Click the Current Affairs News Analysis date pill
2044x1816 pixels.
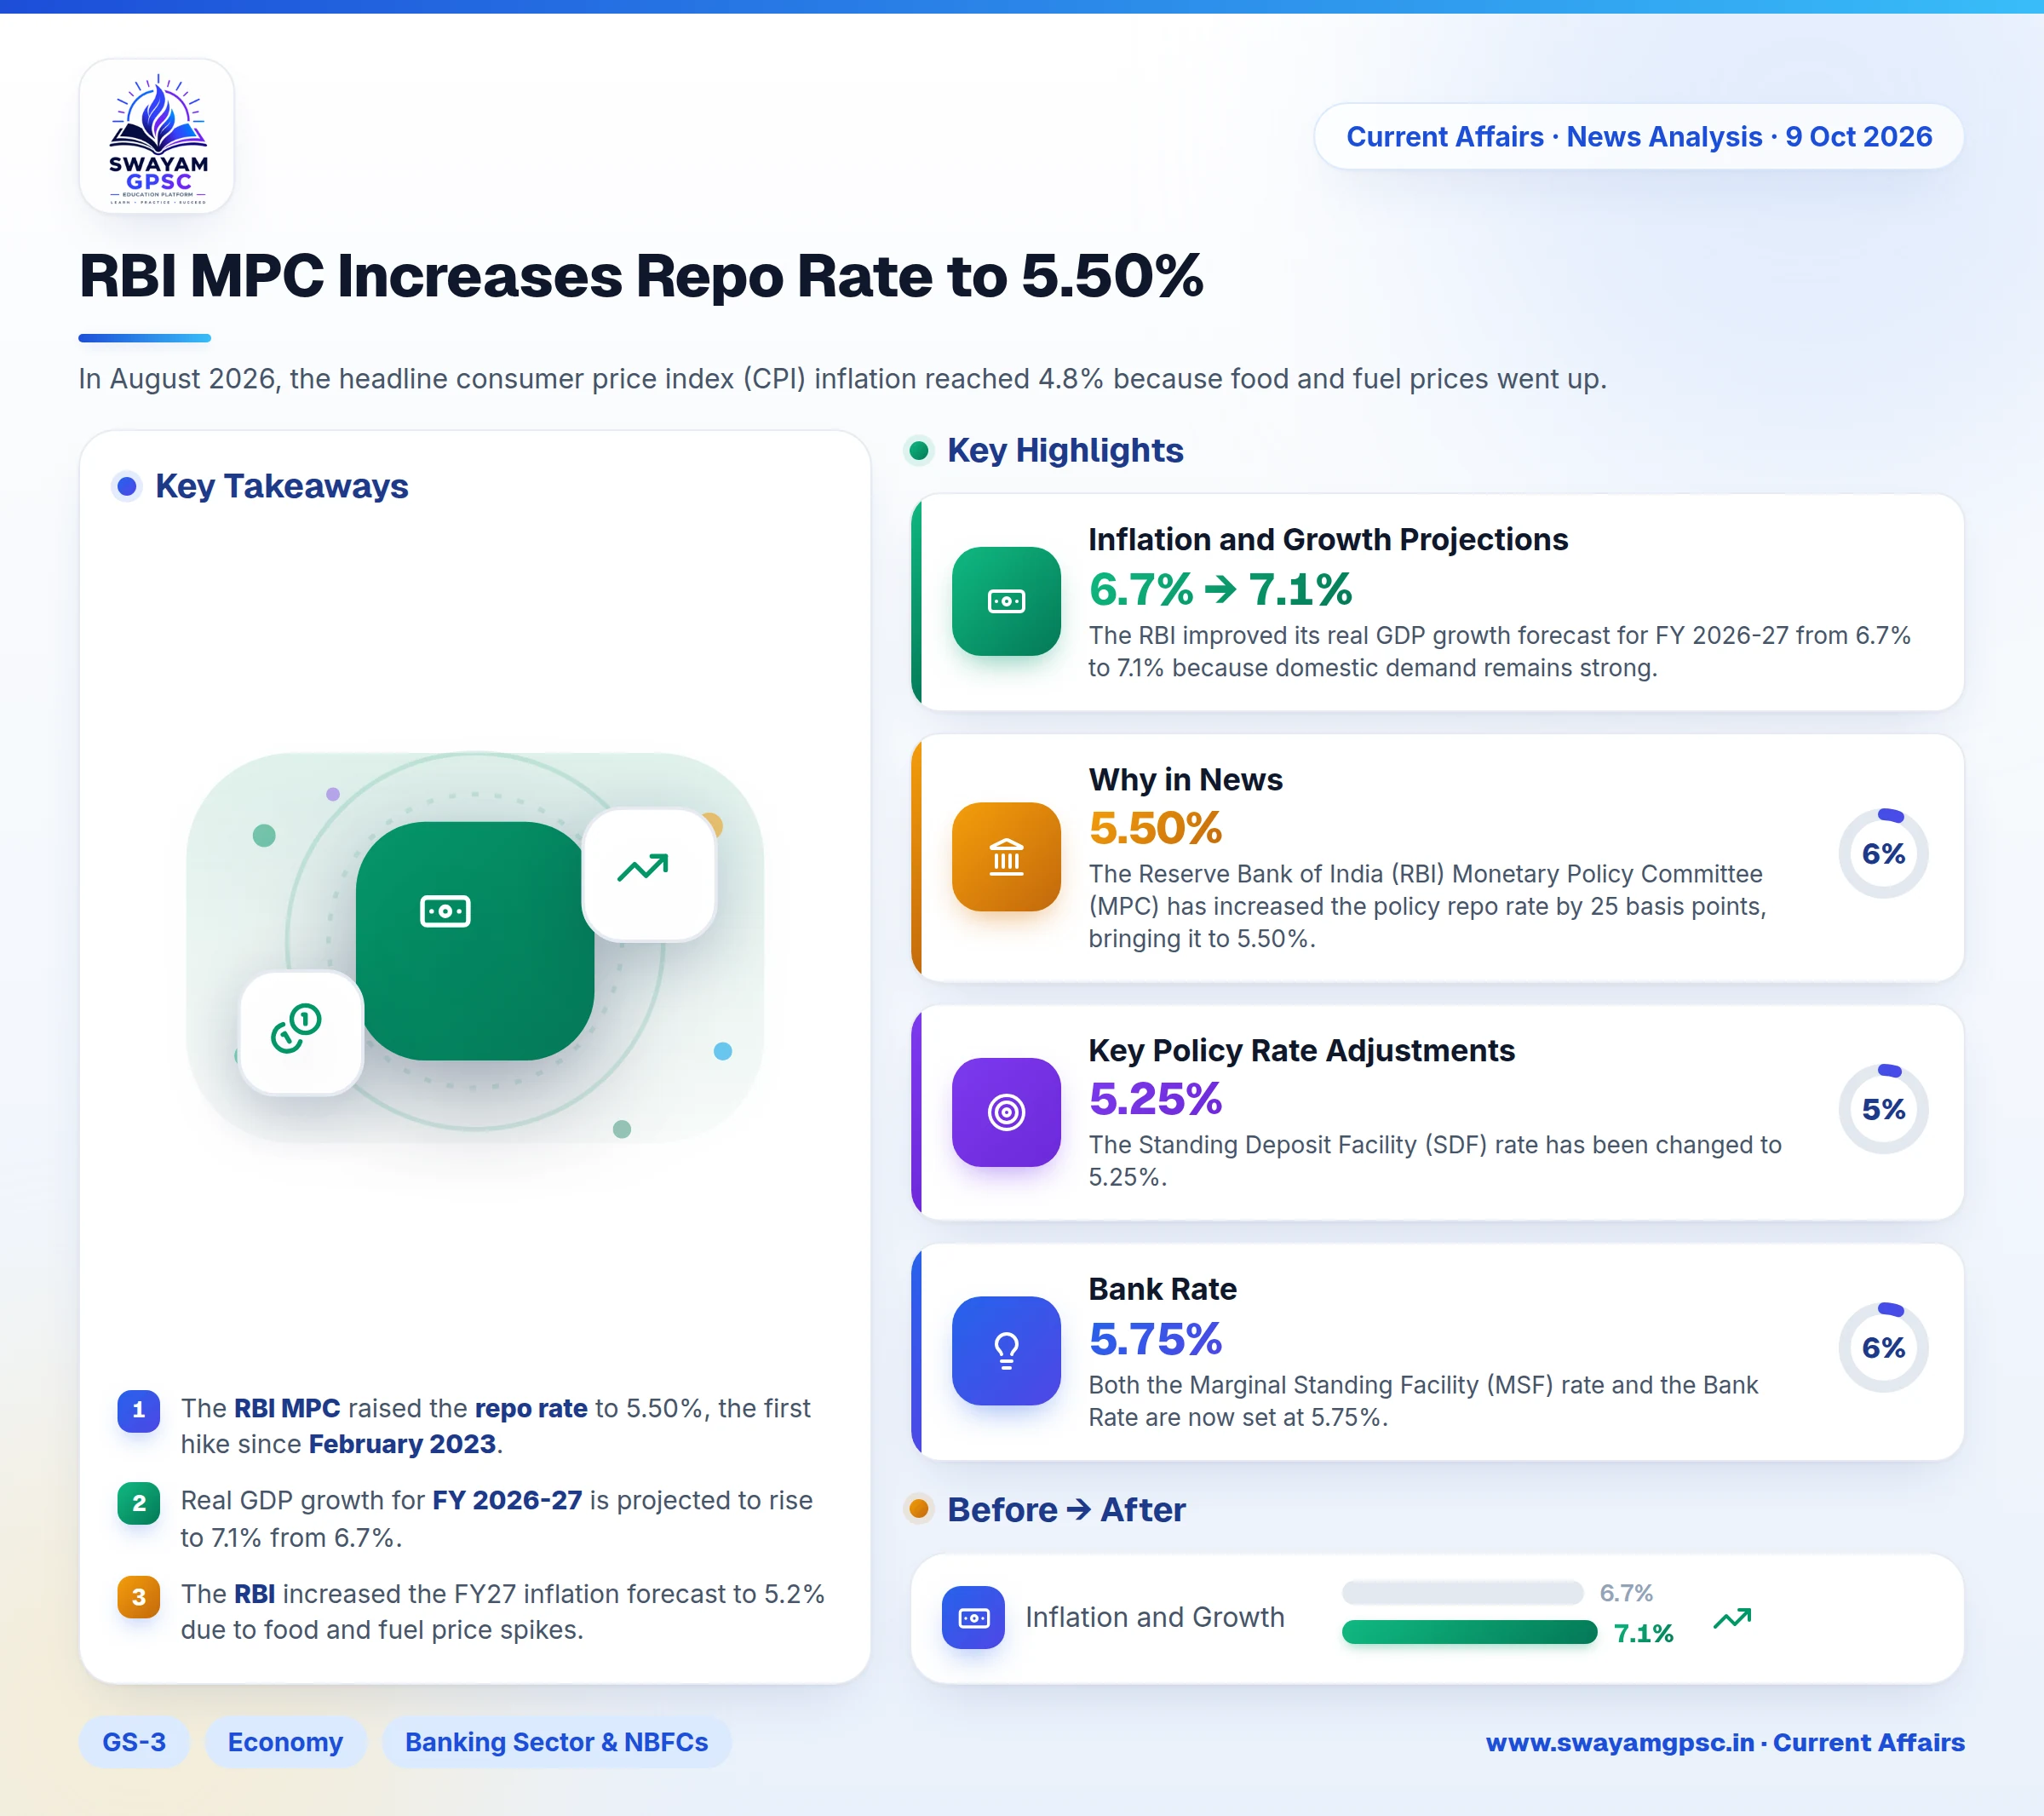coord(1639,137)
